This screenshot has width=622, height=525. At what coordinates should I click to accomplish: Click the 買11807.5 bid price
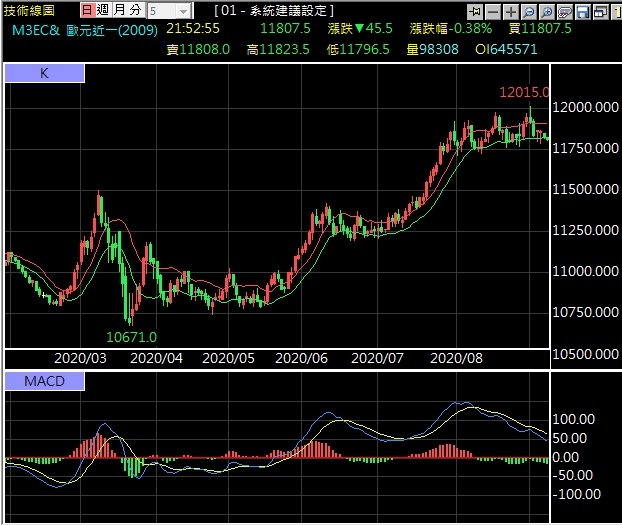tap(540, 29)
